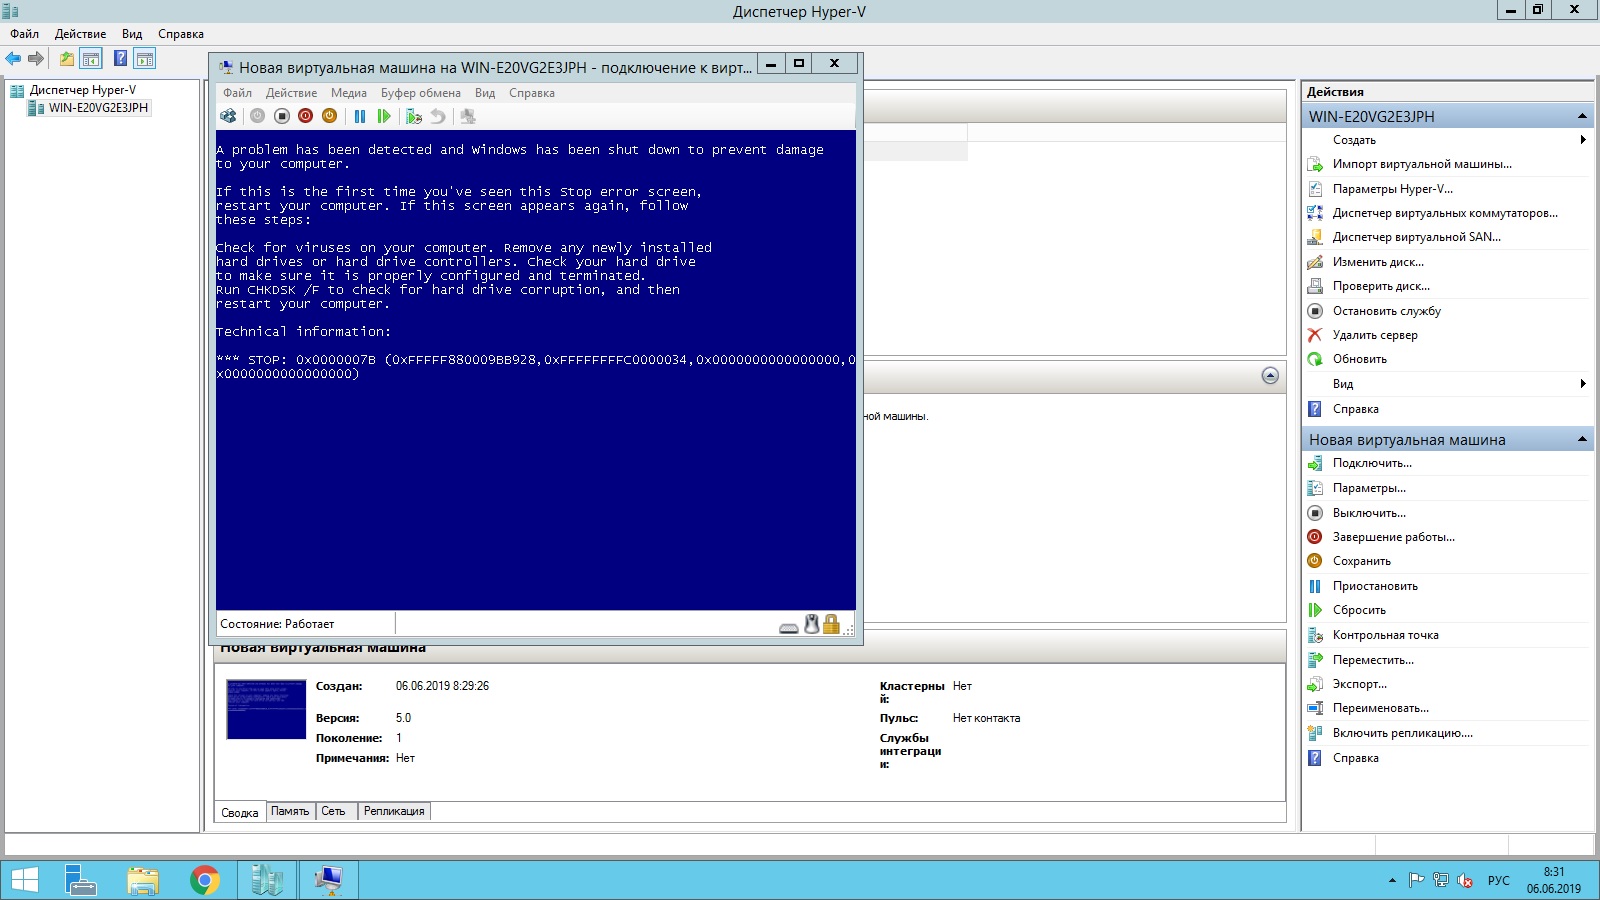Click the Forward arrow in Hyper-V Manager toolbar
This screenshot has height=900, width=1600.
click(36, 59)
